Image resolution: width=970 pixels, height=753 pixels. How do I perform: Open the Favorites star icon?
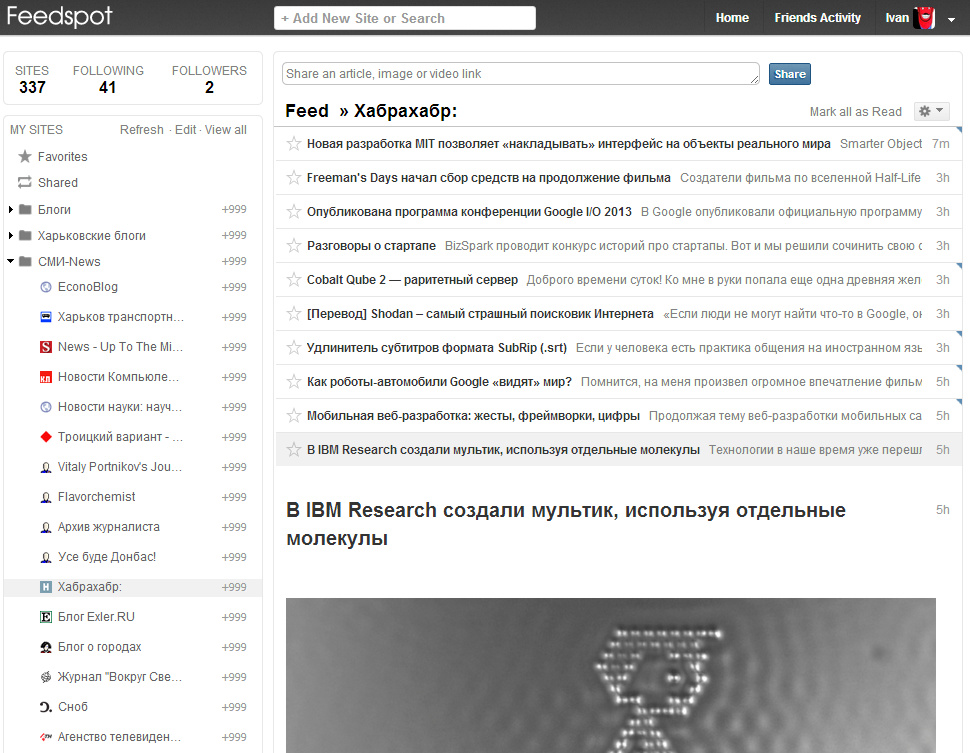[x=25, y=157]
